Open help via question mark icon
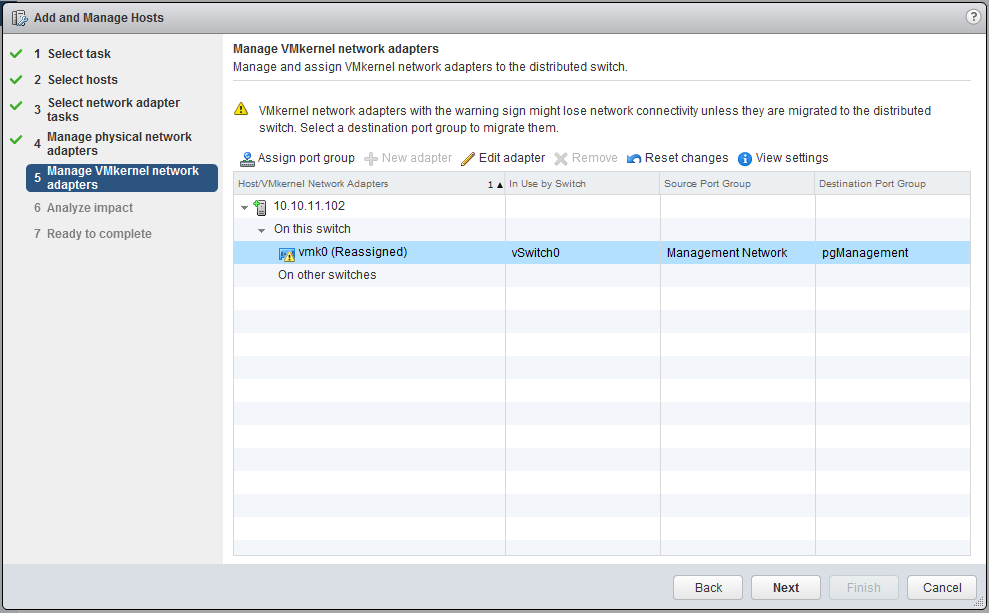This screenshot has height=613, width=989. point(973,17)
